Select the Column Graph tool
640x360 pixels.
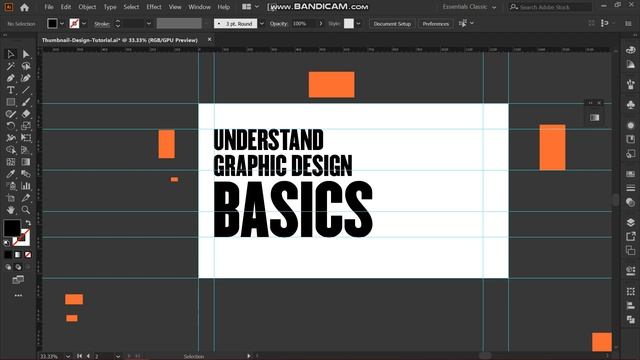tap(26, 186)
